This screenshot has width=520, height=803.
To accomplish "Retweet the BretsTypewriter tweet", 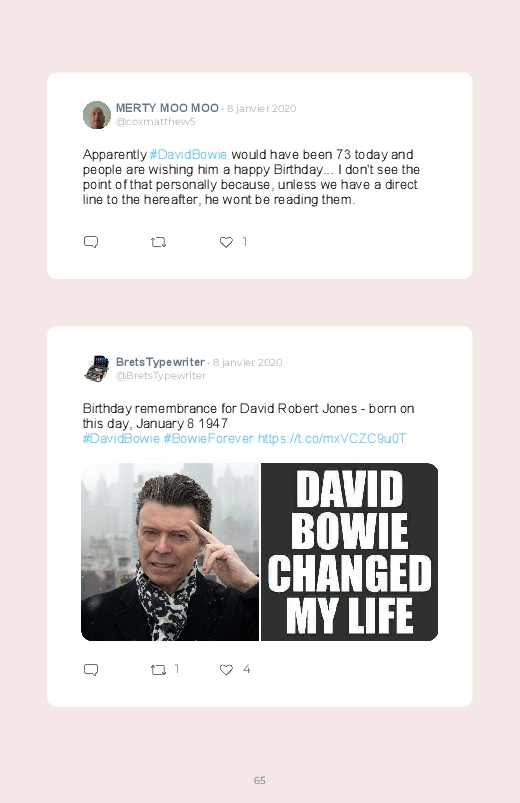I will pyautogui.click(x=158, y=669).
